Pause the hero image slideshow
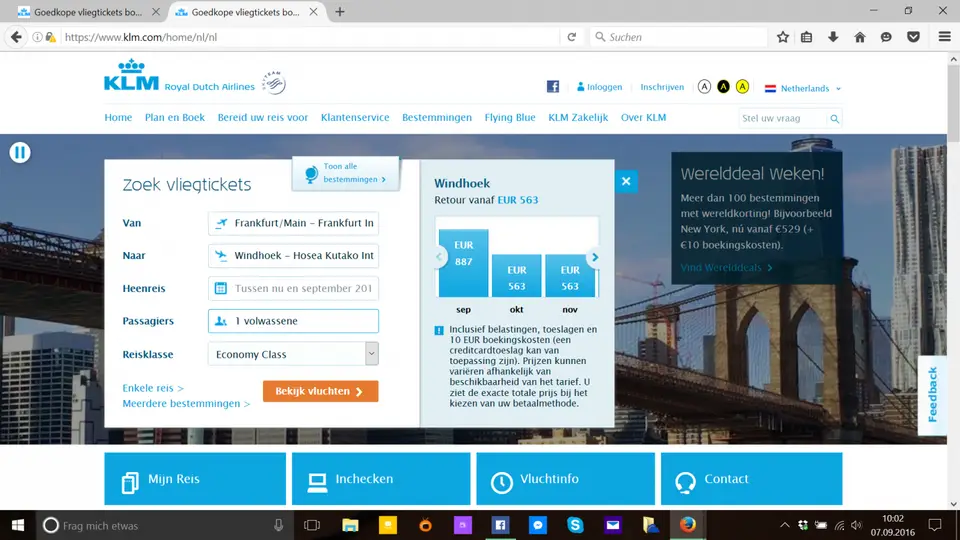Screen dimensions: 960x540 pyautogui.click(x=20, y=152)
